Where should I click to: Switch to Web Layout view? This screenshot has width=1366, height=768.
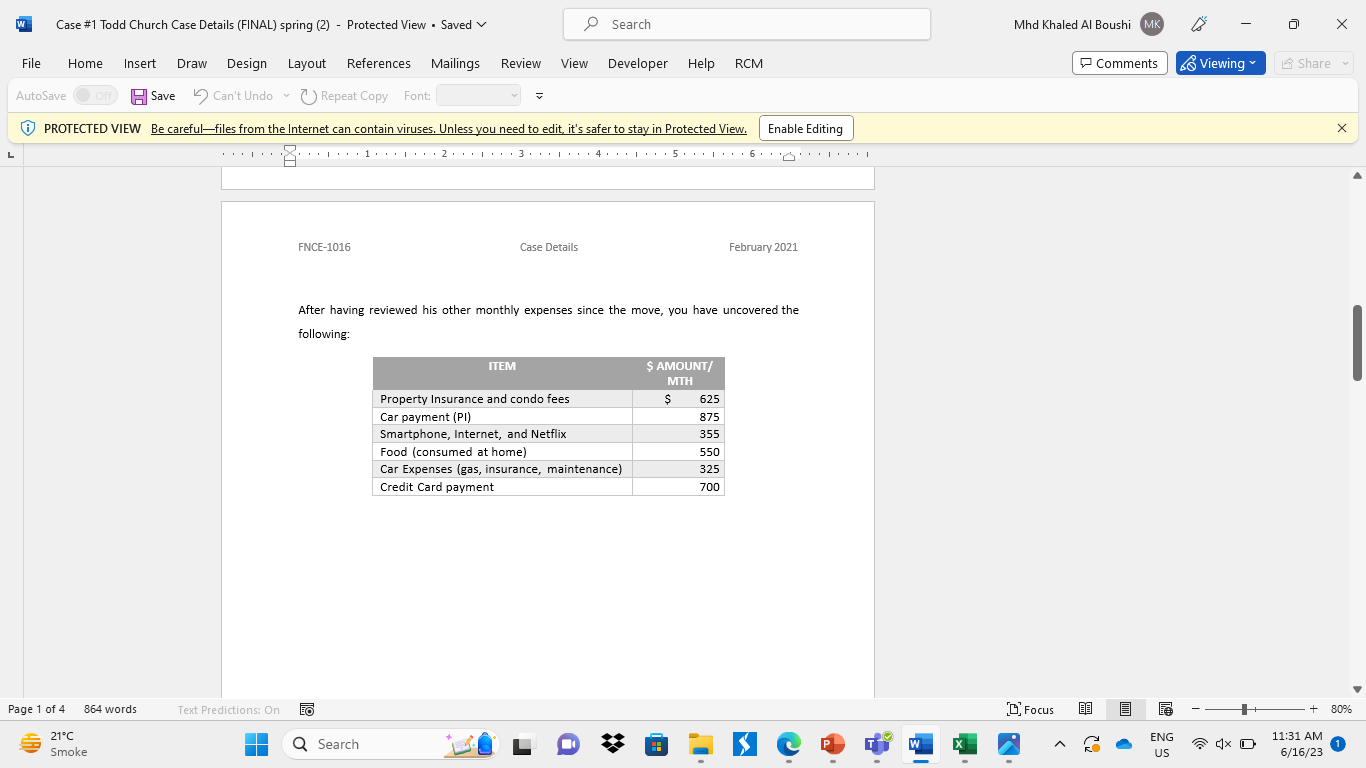(x=1165, y=709)
